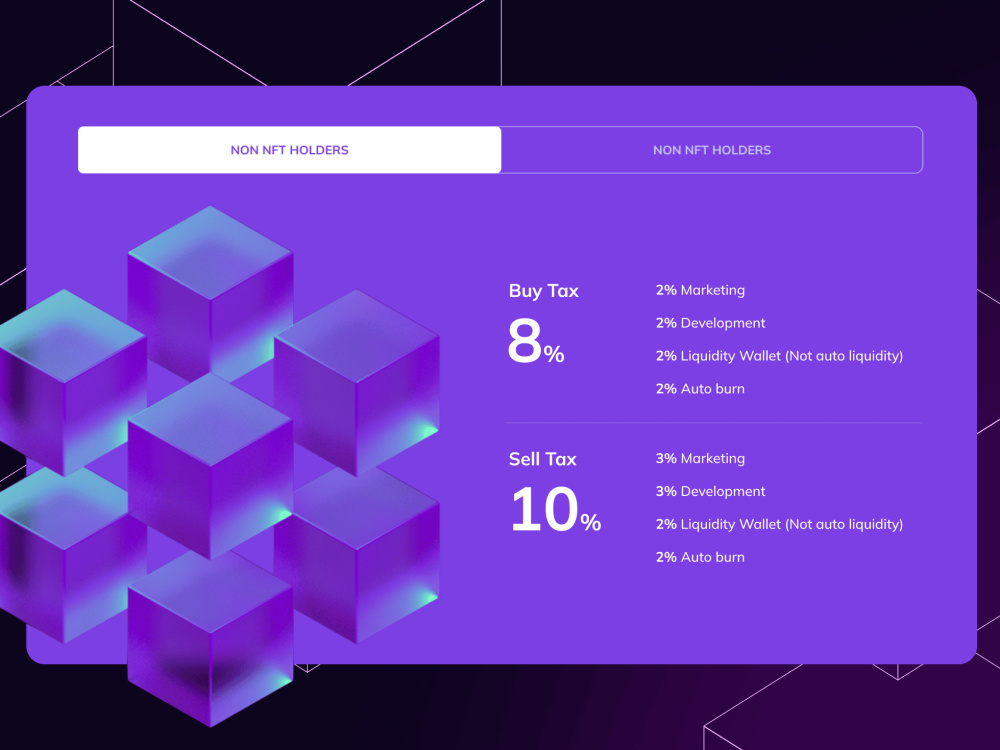1000x750 pixels.
Task: Click the 3% Development line
Action: click(x=710, y=491)
